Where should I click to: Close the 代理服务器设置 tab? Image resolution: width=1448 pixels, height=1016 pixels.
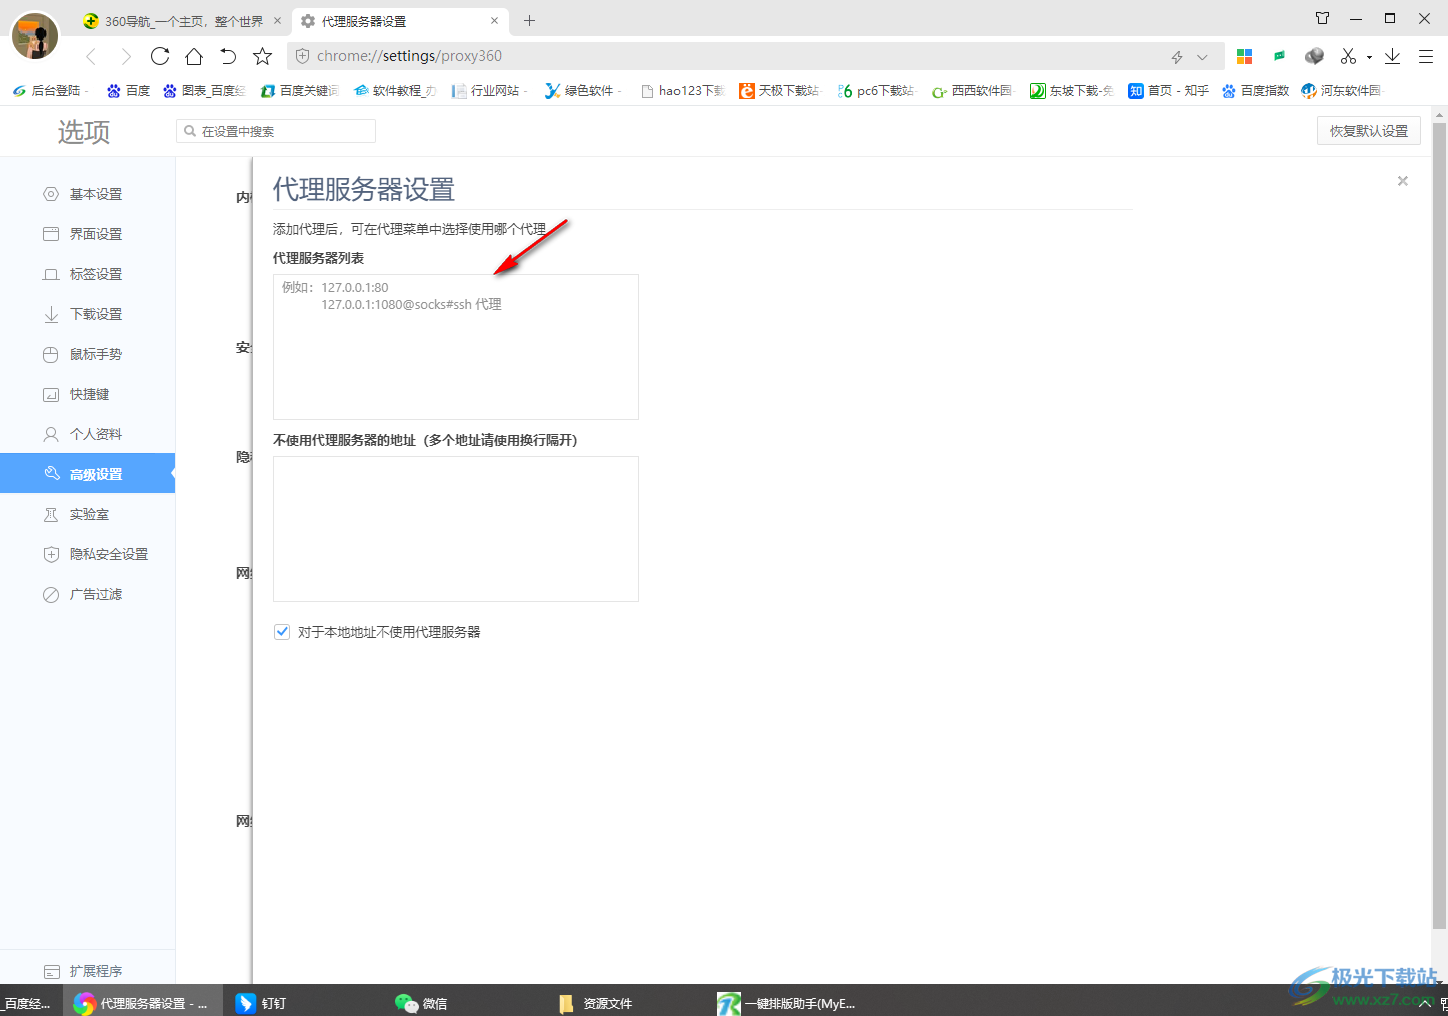tap(494, 20)
